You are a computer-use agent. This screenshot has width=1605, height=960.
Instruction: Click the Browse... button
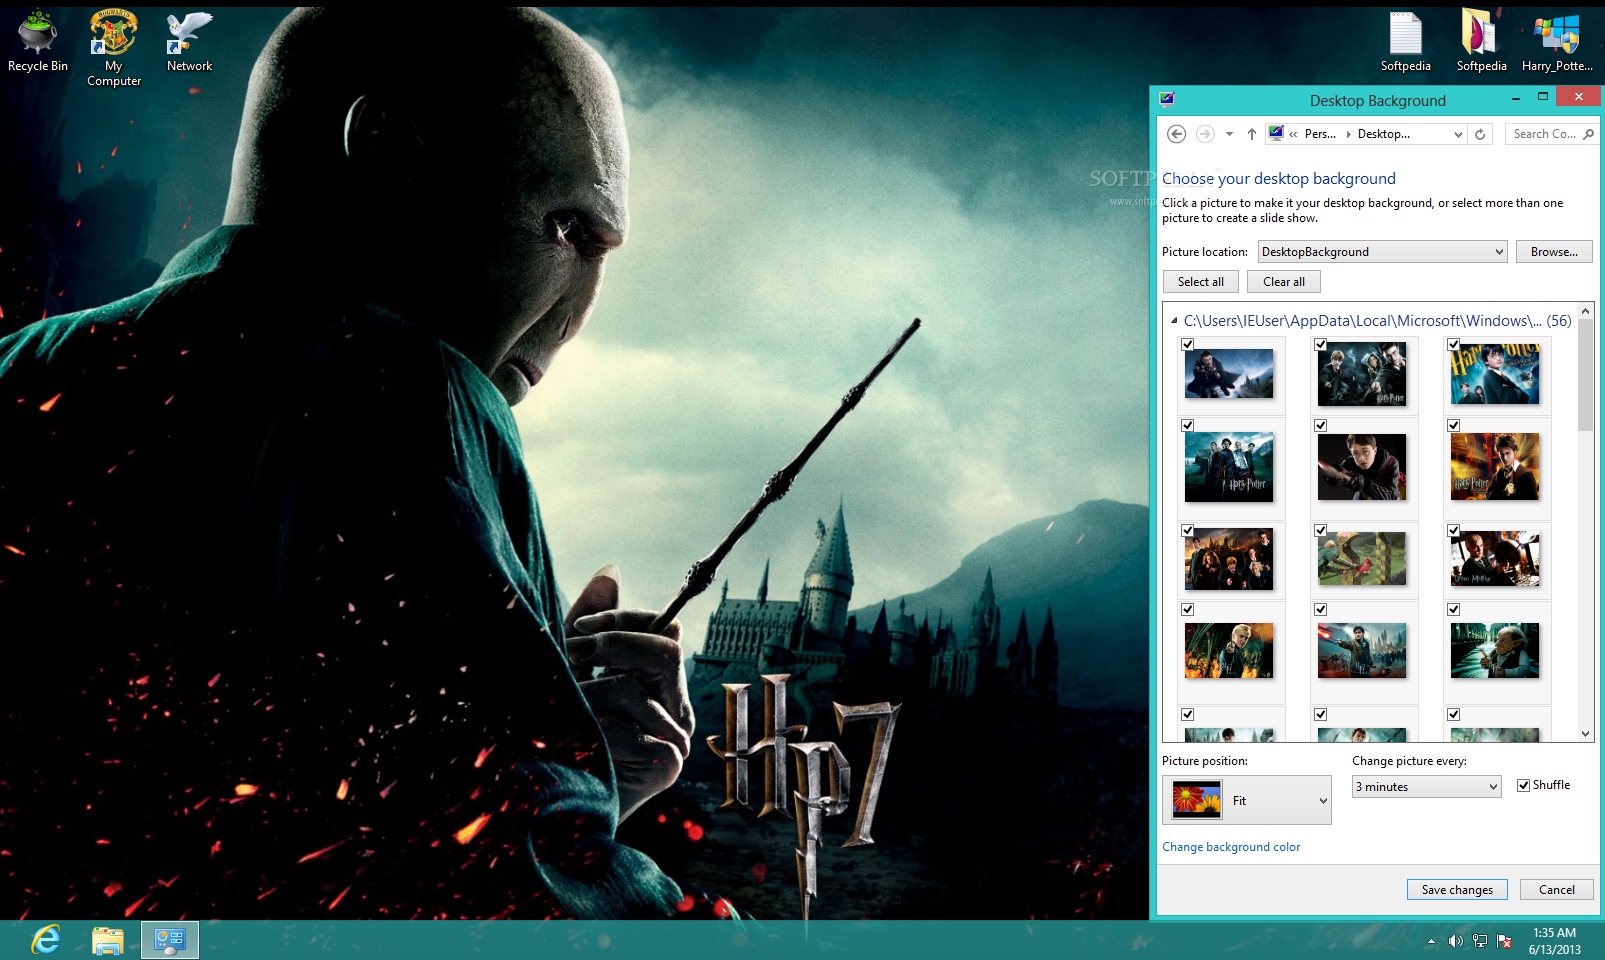(x=1554, y=252)
